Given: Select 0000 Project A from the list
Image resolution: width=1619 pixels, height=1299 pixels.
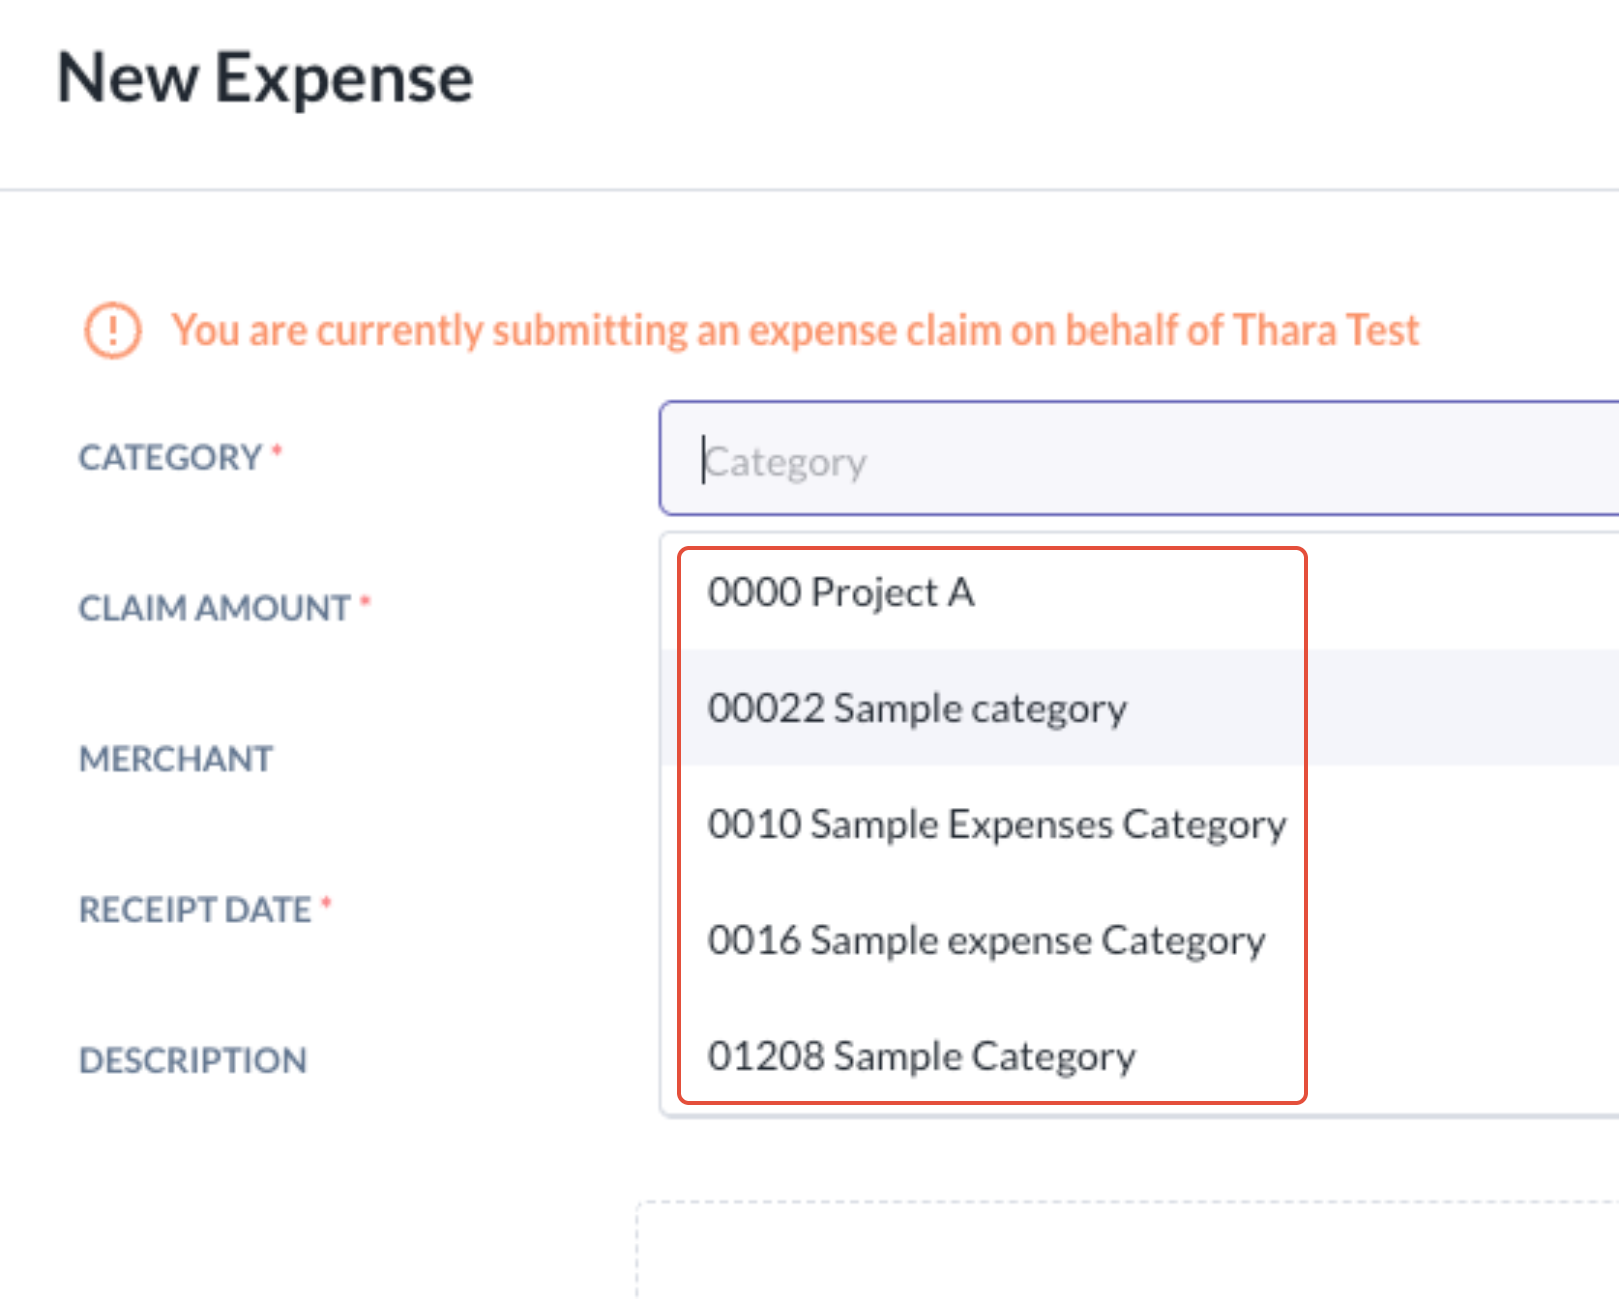Looking at the screenshot, I should tap(1139, 592).
